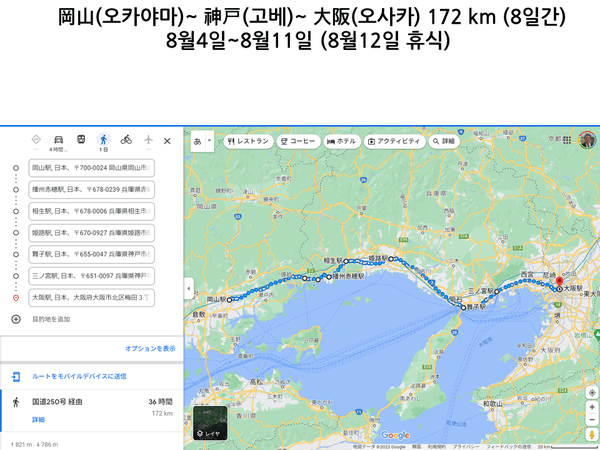Select the recommended travel mode diamond icon
This screenshot has width=600, height=450.
coord(36,140)
